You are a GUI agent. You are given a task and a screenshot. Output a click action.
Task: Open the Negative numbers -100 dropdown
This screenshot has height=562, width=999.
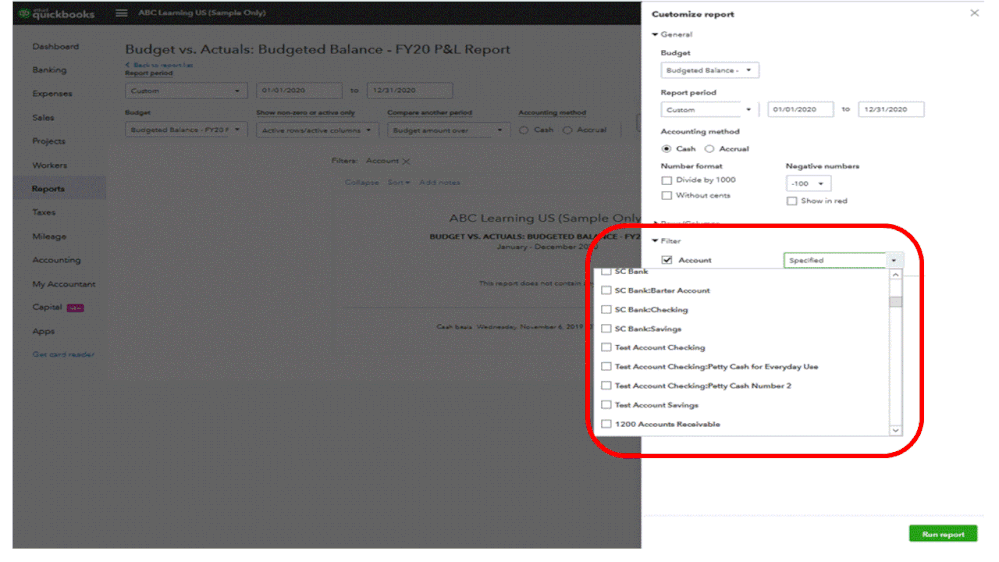pyautogui.click(x=808, y=184)
